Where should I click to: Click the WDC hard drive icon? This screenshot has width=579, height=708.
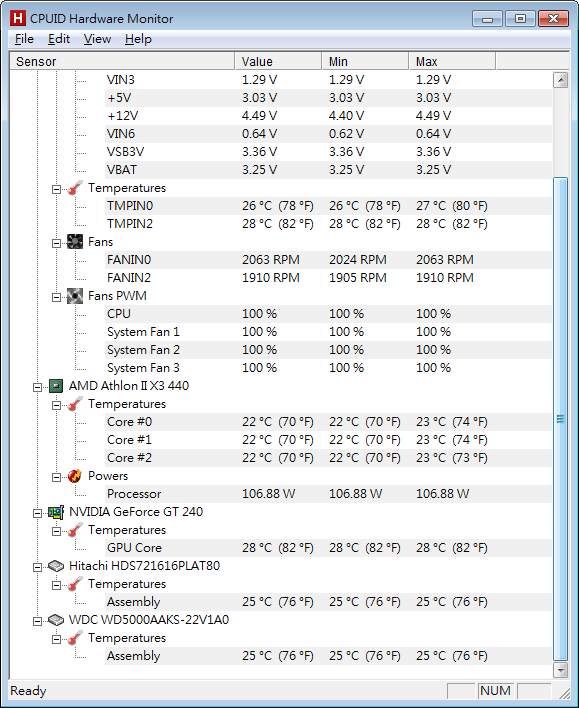point(56,620)
